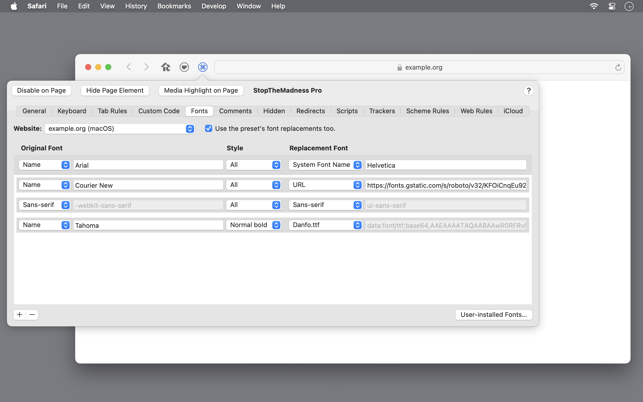Switch to the iCloud tab
Viewport: 643px width, 402px height.
[513, 111]
